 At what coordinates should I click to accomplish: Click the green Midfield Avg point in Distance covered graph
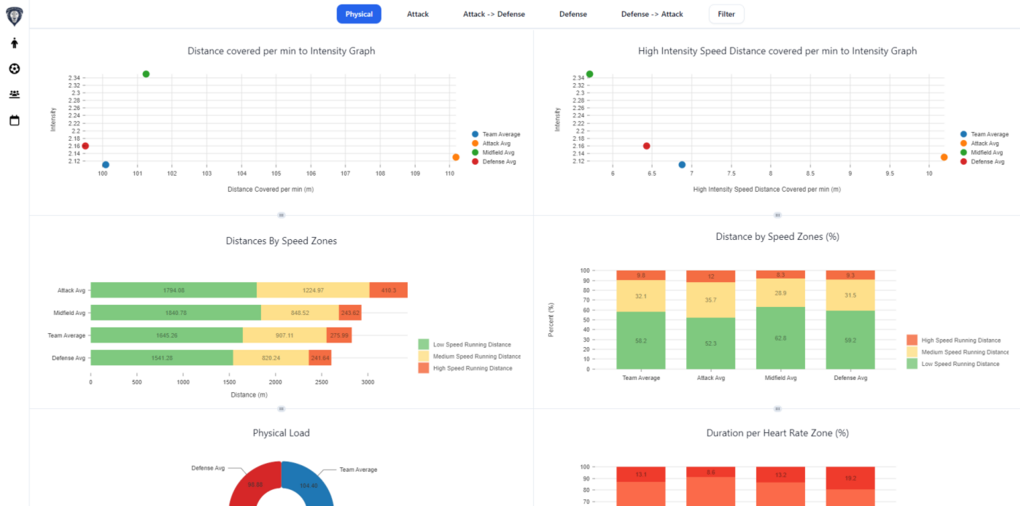(146, 74)
